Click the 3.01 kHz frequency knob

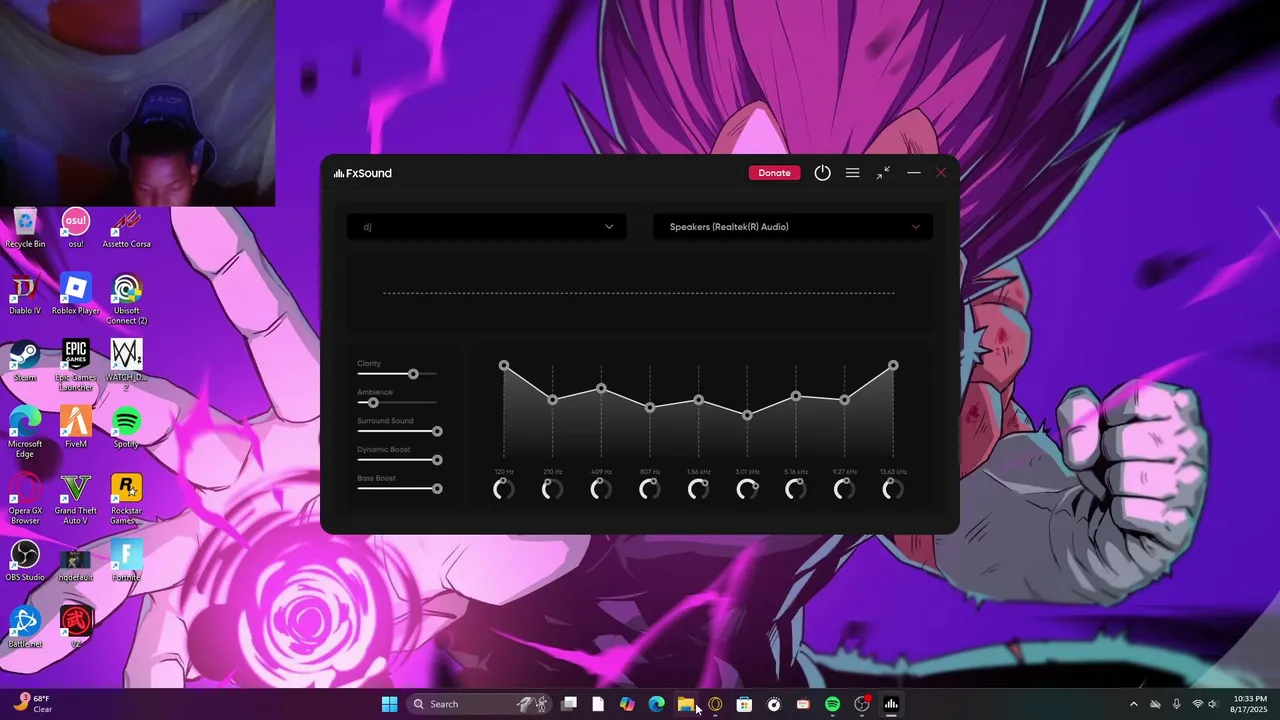pos(747,489)
